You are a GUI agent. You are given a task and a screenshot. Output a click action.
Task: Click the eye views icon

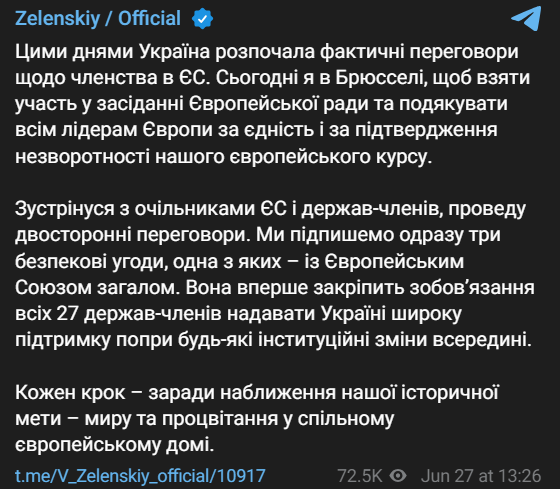398,476
